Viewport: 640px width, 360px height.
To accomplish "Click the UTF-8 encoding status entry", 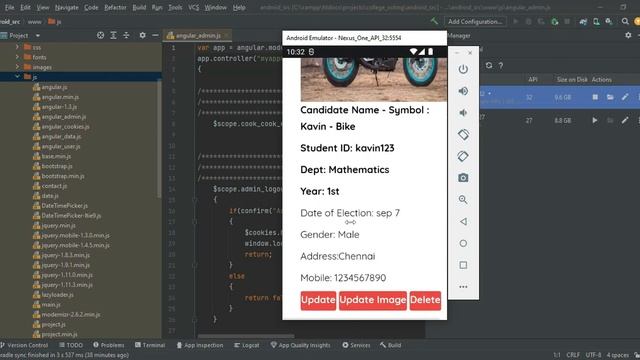I will point(593,355).
